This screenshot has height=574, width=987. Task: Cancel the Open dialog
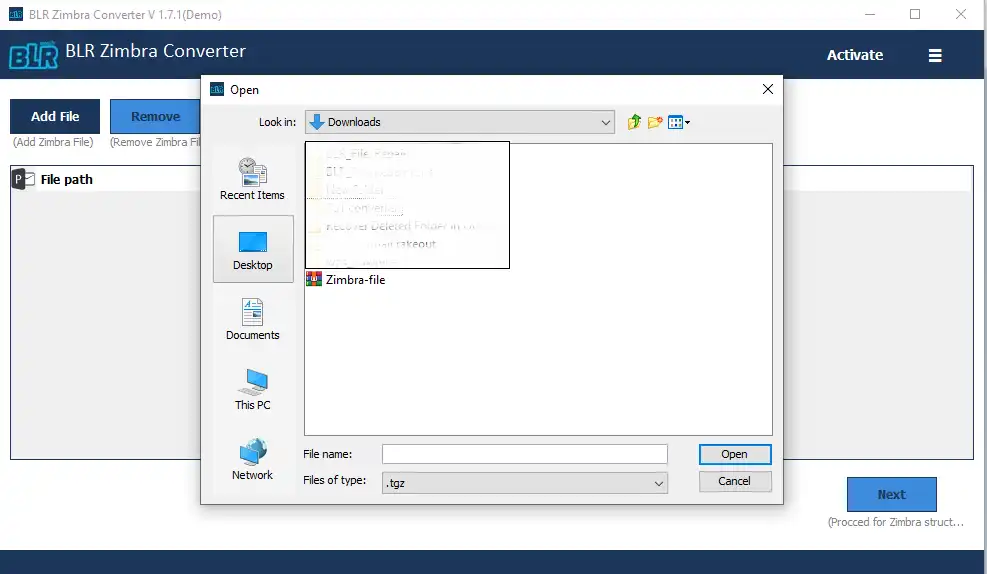coord(735,481)
